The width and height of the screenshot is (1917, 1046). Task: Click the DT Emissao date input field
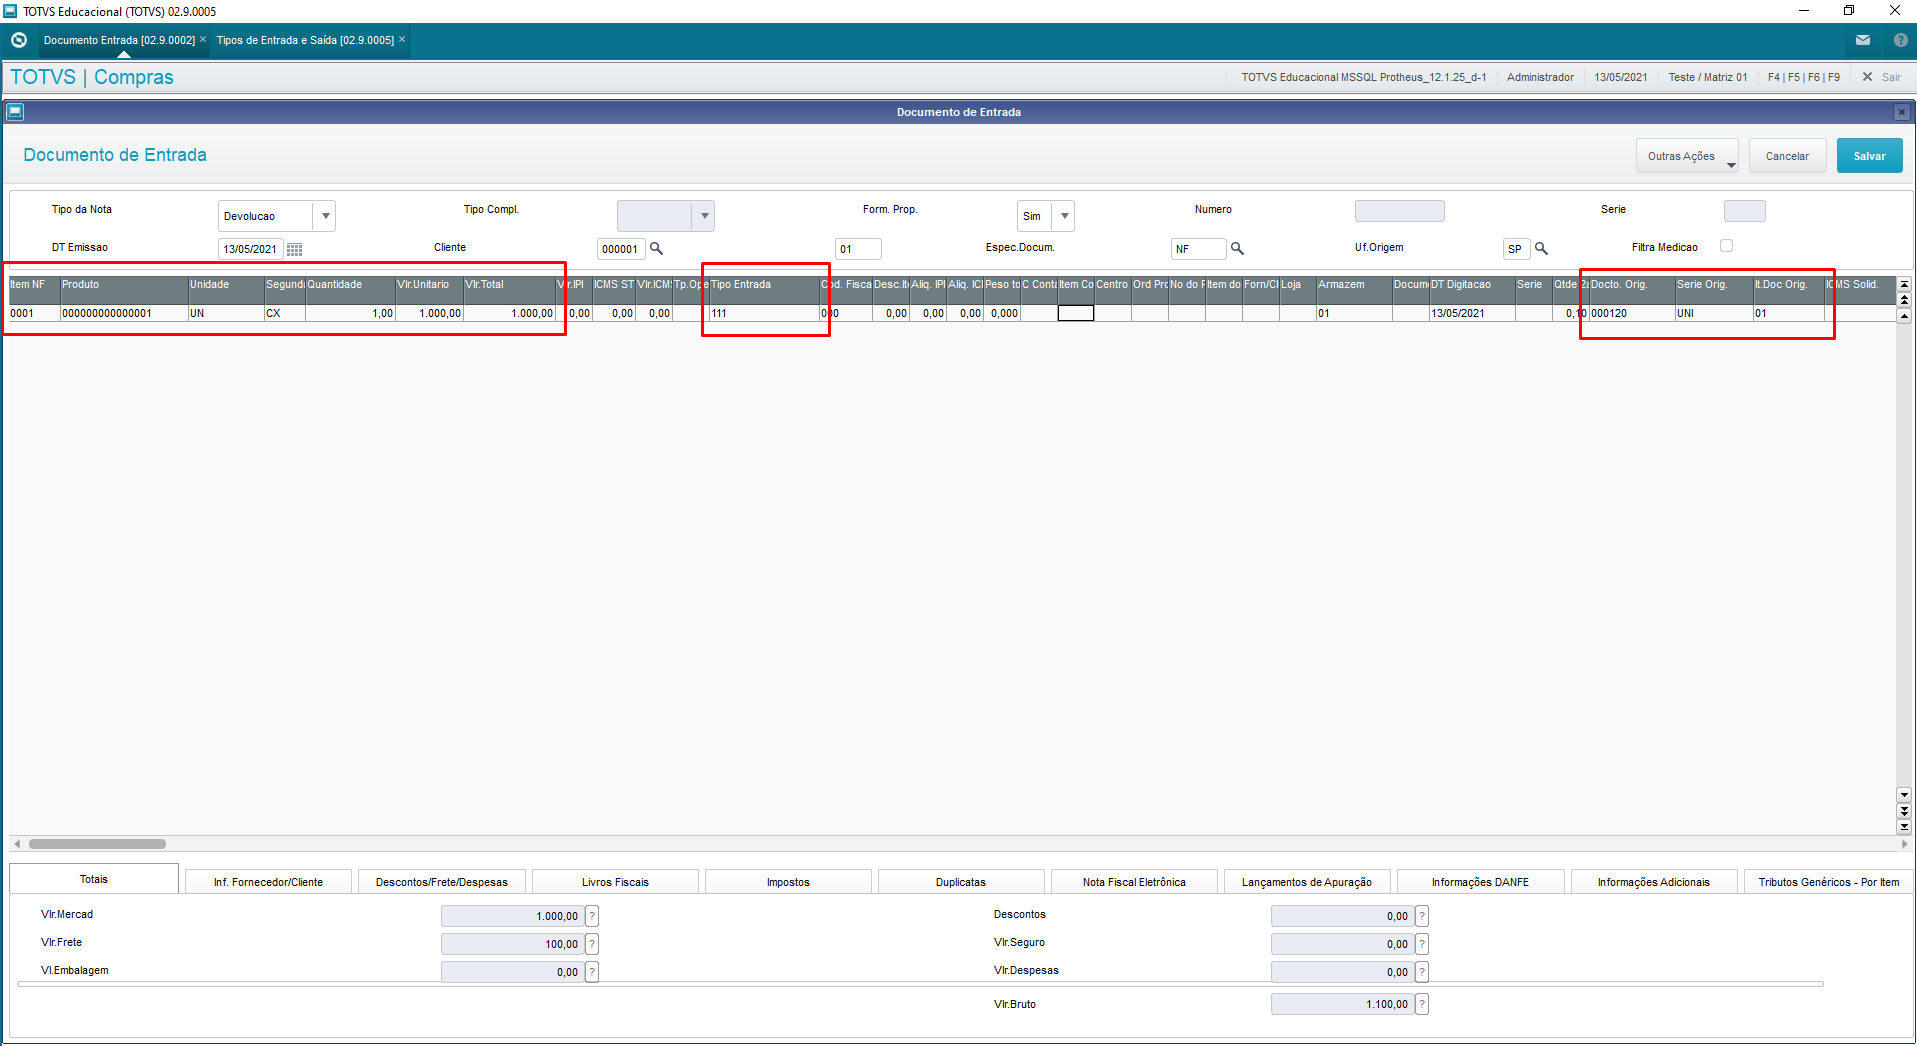(250, 249)
